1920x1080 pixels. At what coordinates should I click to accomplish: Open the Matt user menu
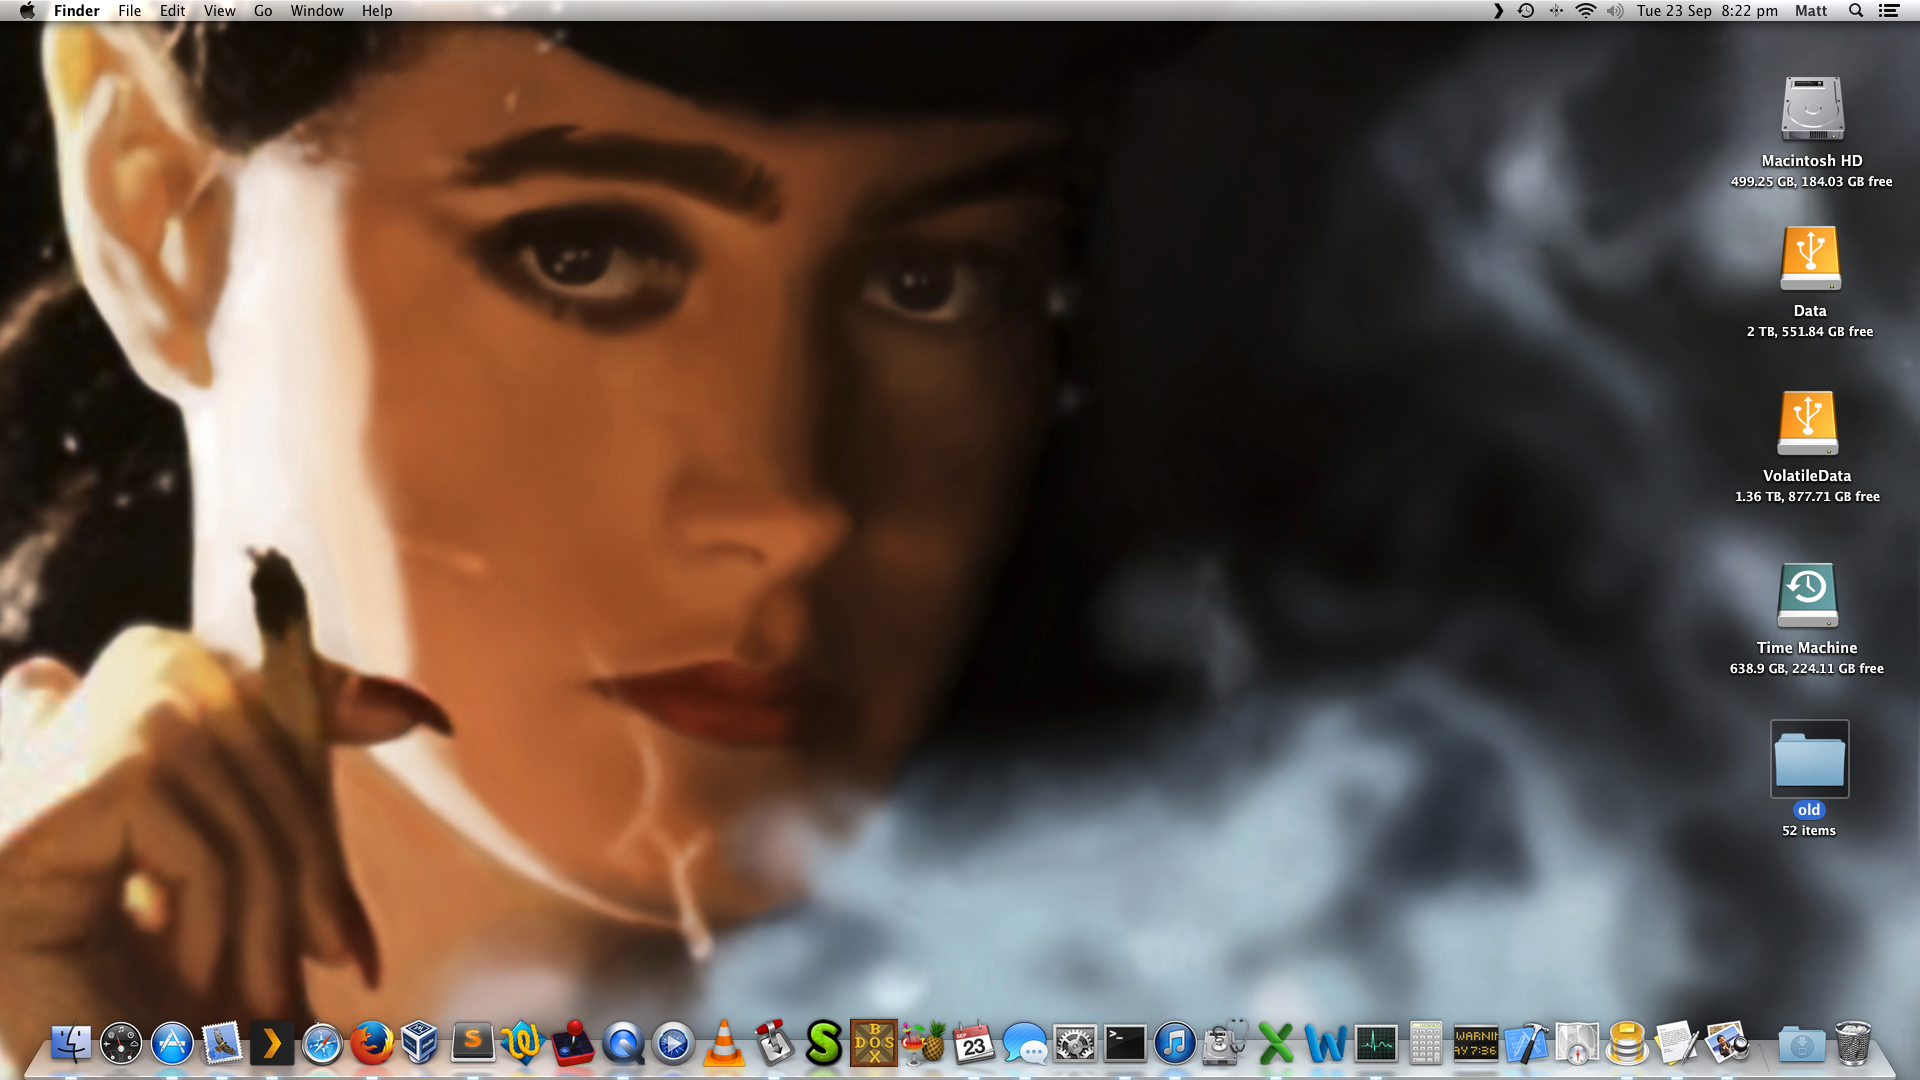pos(1811,11)
